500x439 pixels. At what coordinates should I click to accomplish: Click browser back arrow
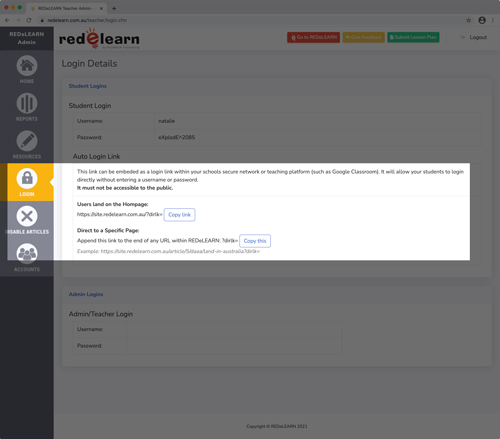tap(7, 20)
